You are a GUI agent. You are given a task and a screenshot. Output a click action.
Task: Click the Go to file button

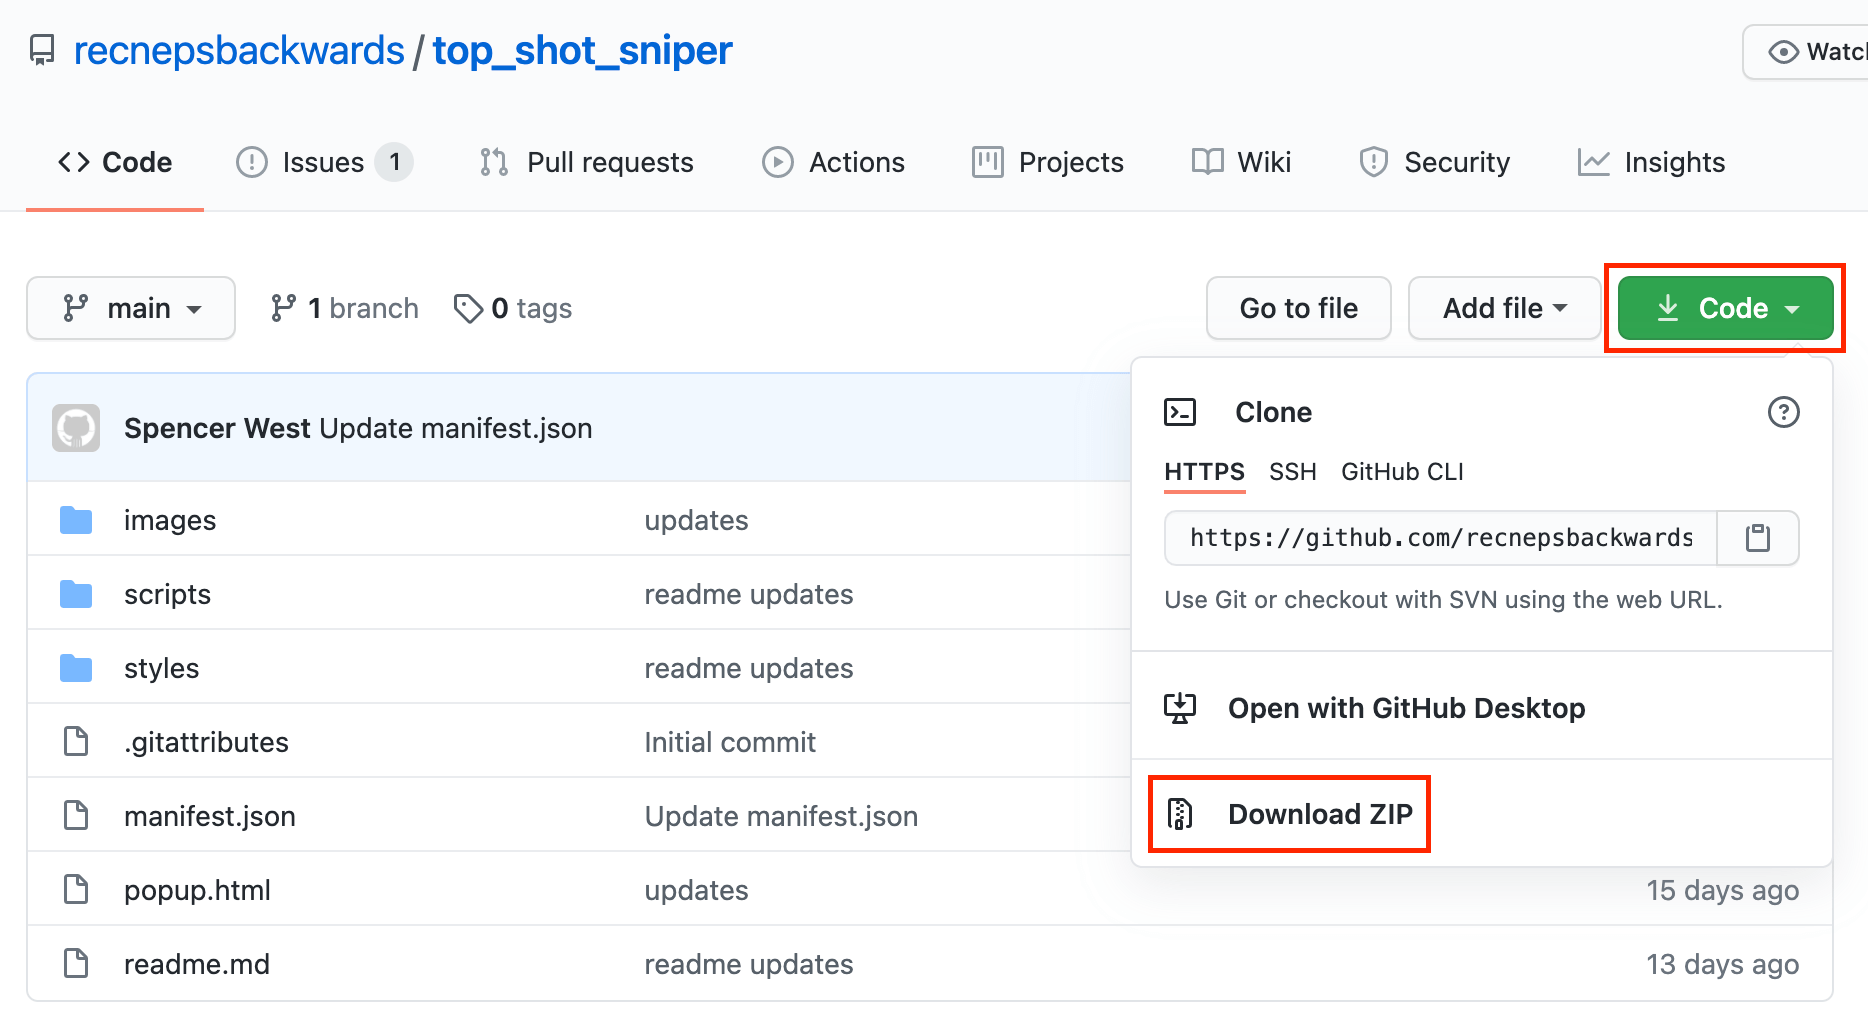pyautogui.click(x=1298, y=308)
